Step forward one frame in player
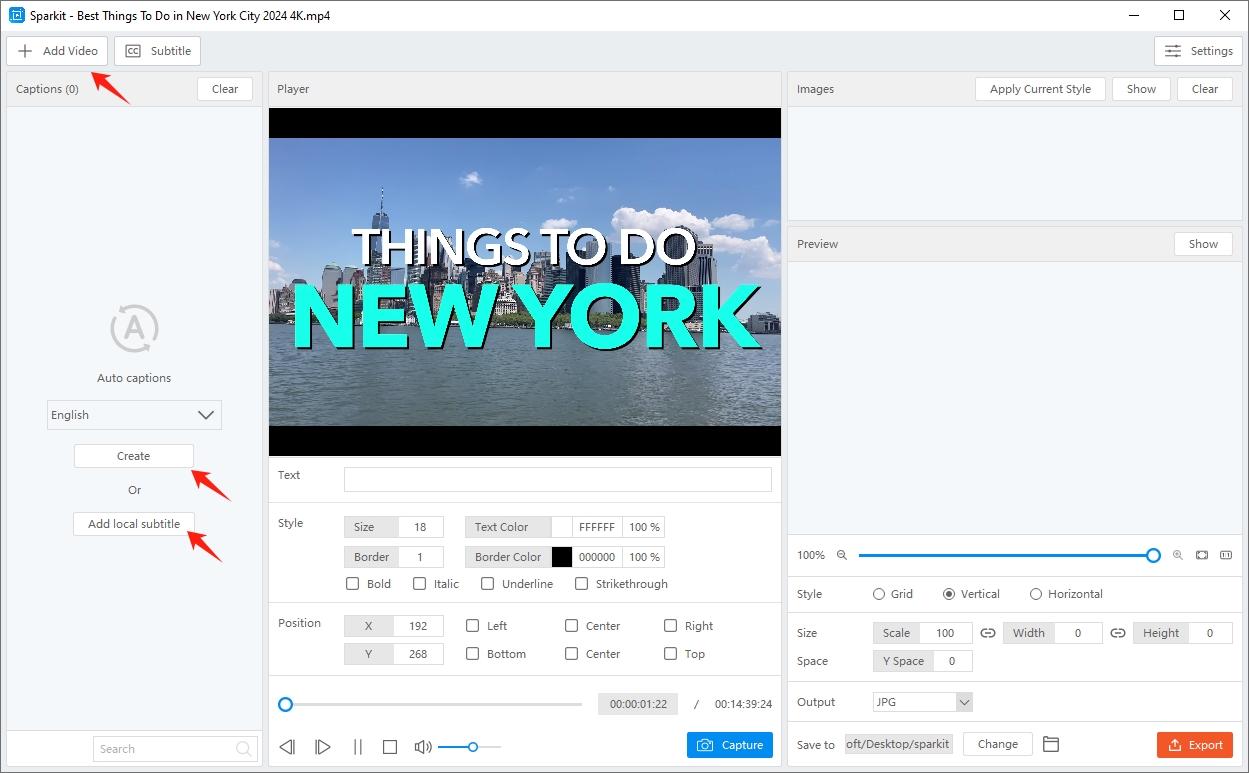Screen dimensions: 1249x773 [x=322, y=747]
